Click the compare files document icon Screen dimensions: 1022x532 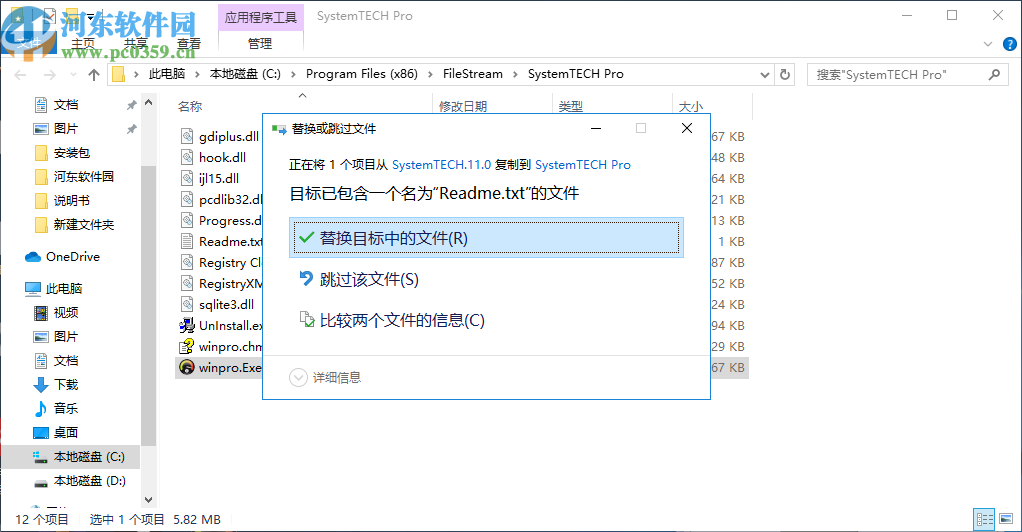pos(306,319)
